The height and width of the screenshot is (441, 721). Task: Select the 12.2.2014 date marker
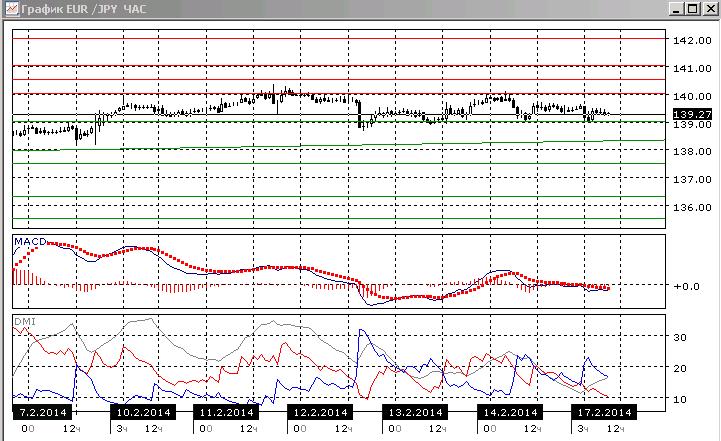(320, 412)
